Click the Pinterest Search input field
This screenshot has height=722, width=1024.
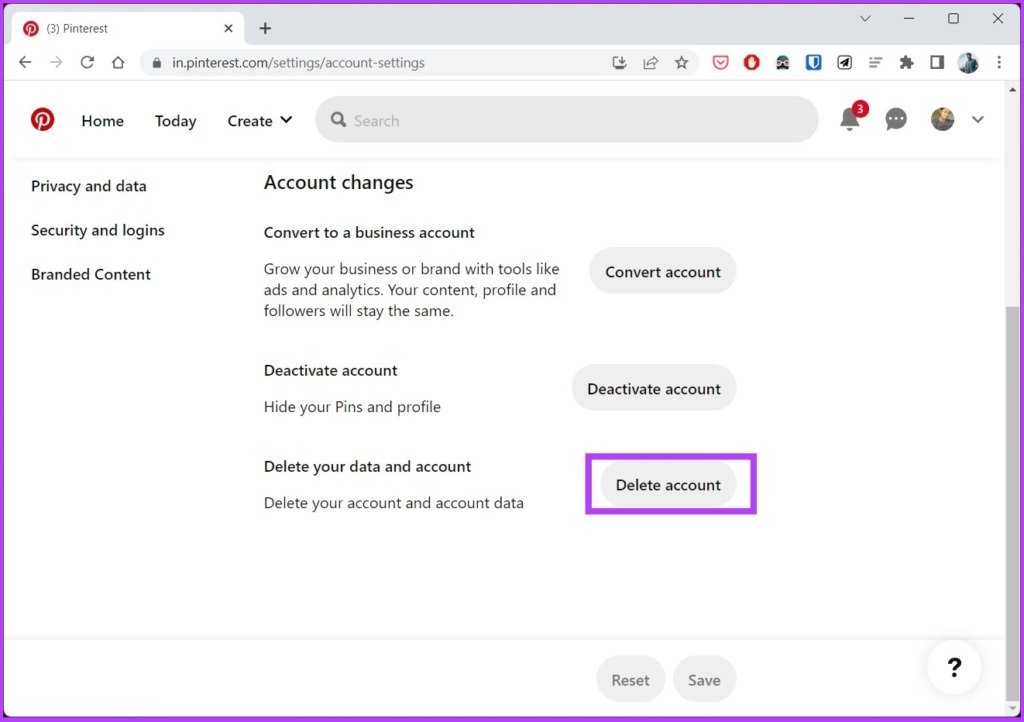[567, 119]
